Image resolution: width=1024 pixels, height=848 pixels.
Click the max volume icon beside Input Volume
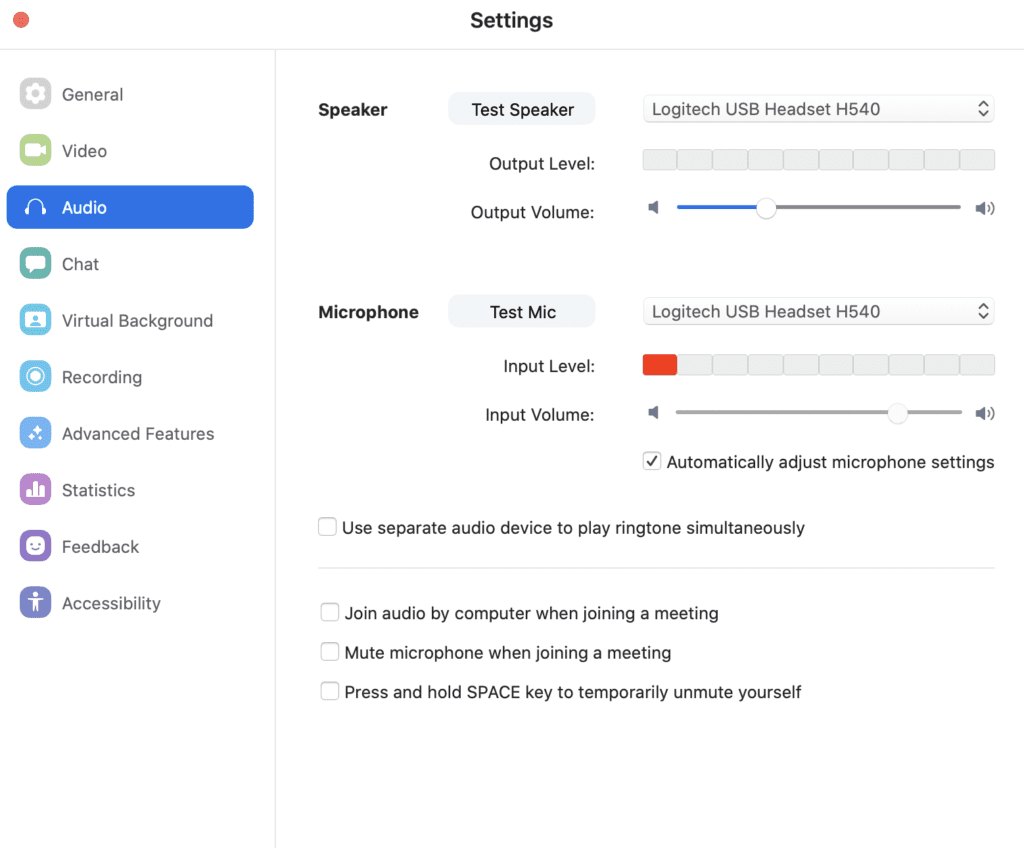[985, 413]
